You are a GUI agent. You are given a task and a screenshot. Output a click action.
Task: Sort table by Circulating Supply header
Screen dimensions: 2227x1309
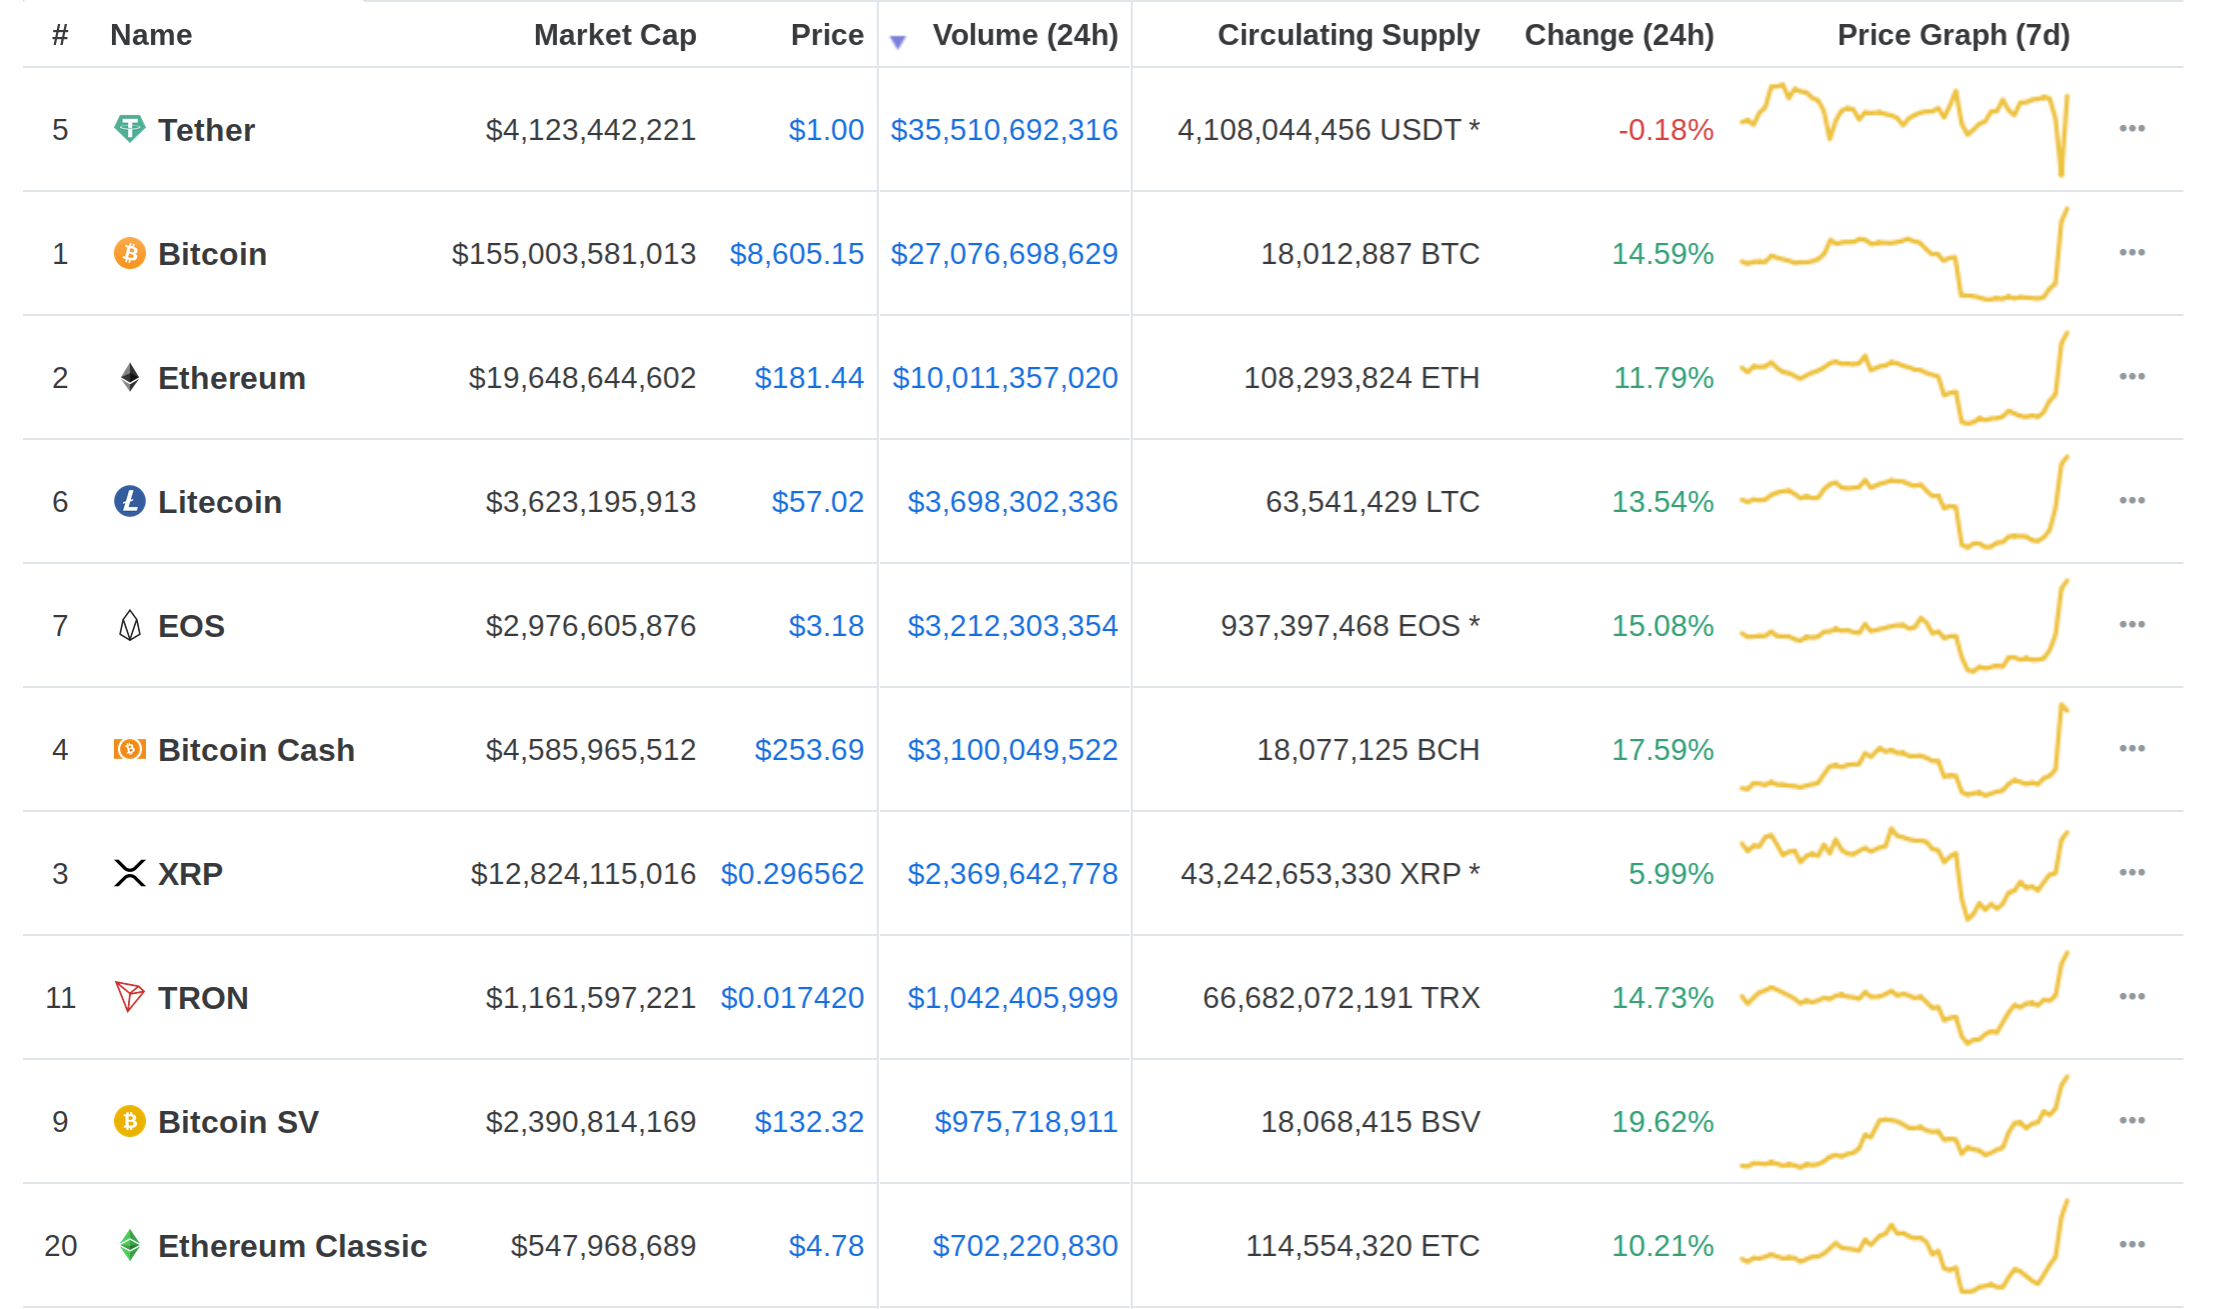pyautogui.click(x=1348, y=35)
